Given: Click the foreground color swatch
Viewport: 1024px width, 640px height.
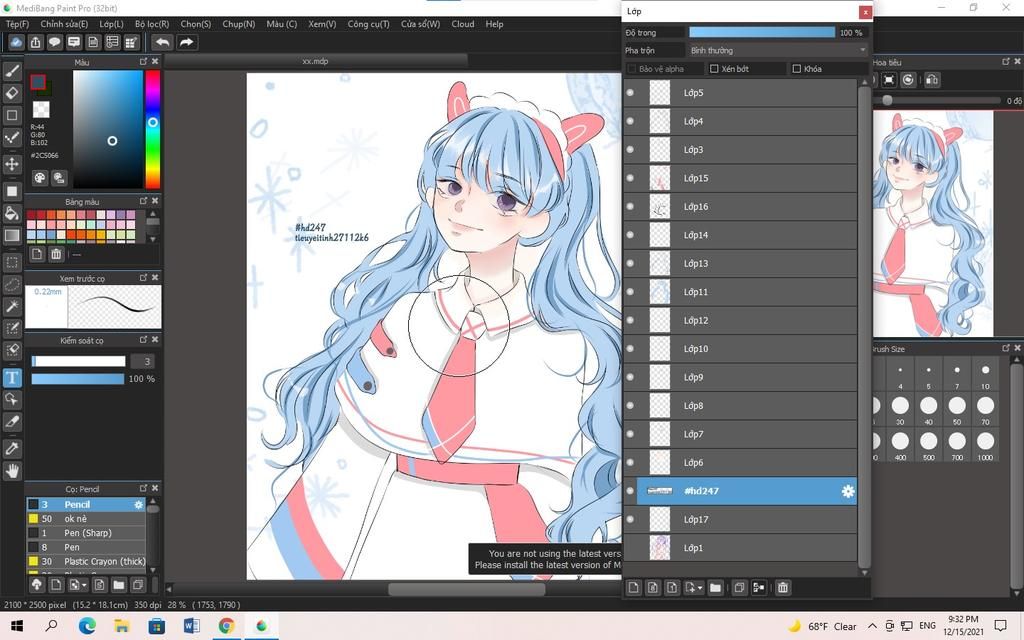Looking at the screenshot, I should pos(38,82).
